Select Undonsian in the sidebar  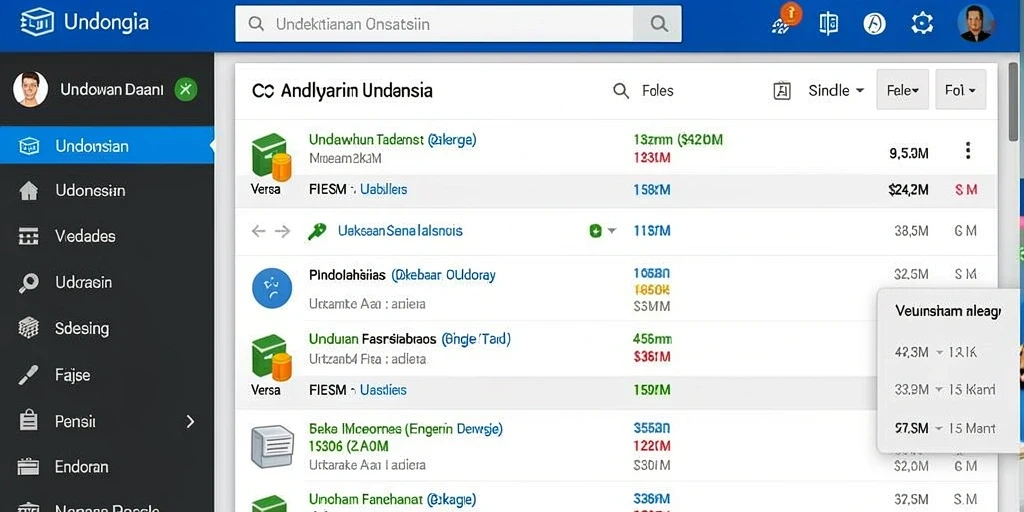click(106, 145)
